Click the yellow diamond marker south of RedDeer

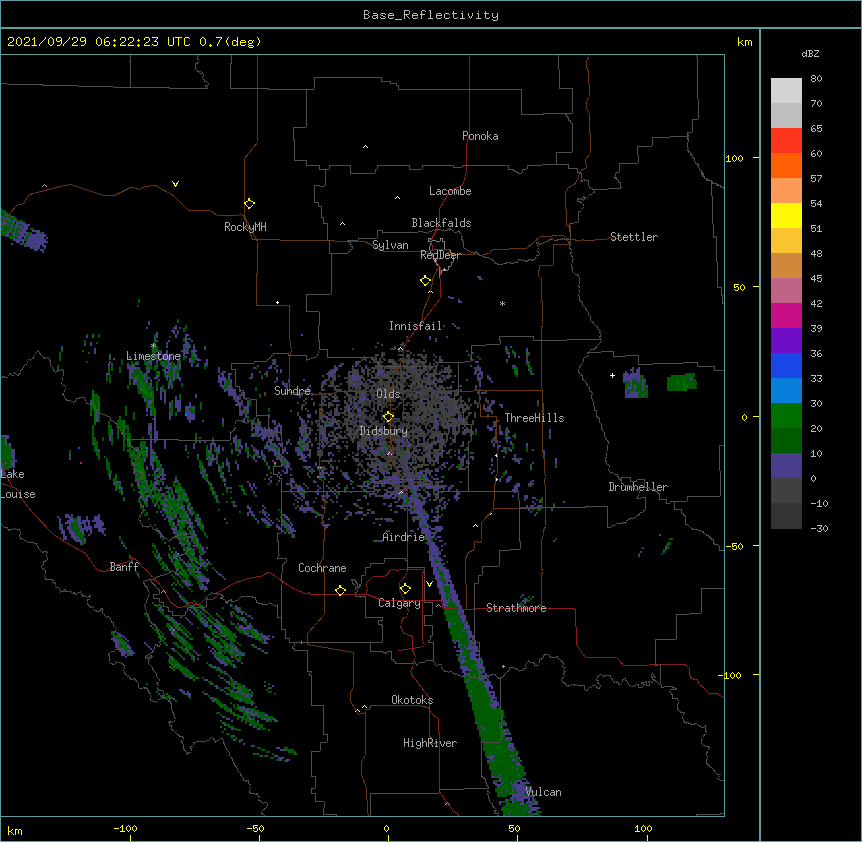[x=425, y=281]
